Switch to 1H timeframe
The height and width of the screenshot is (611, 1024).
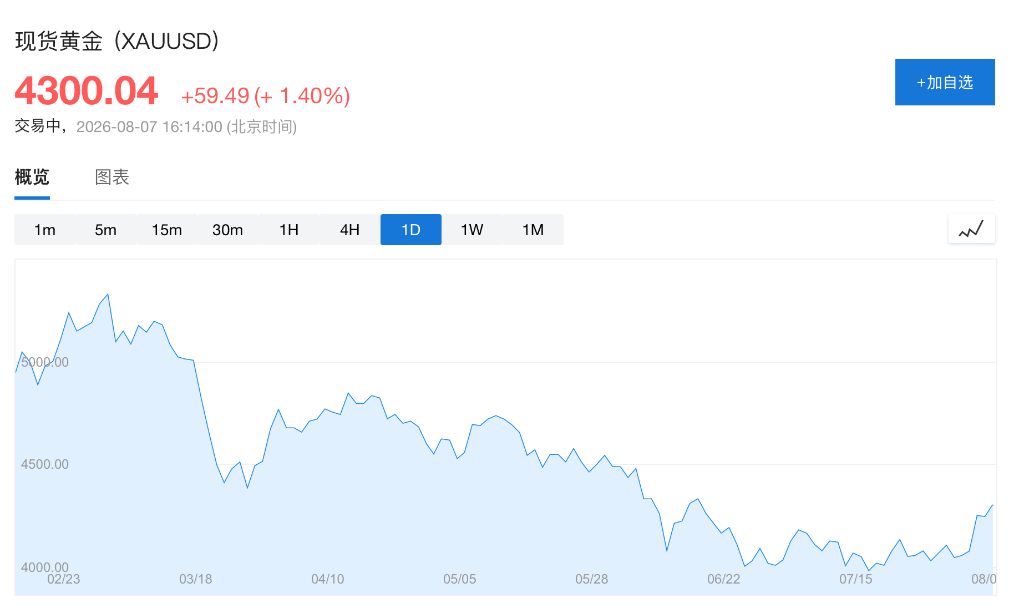[x=289, y=230]
